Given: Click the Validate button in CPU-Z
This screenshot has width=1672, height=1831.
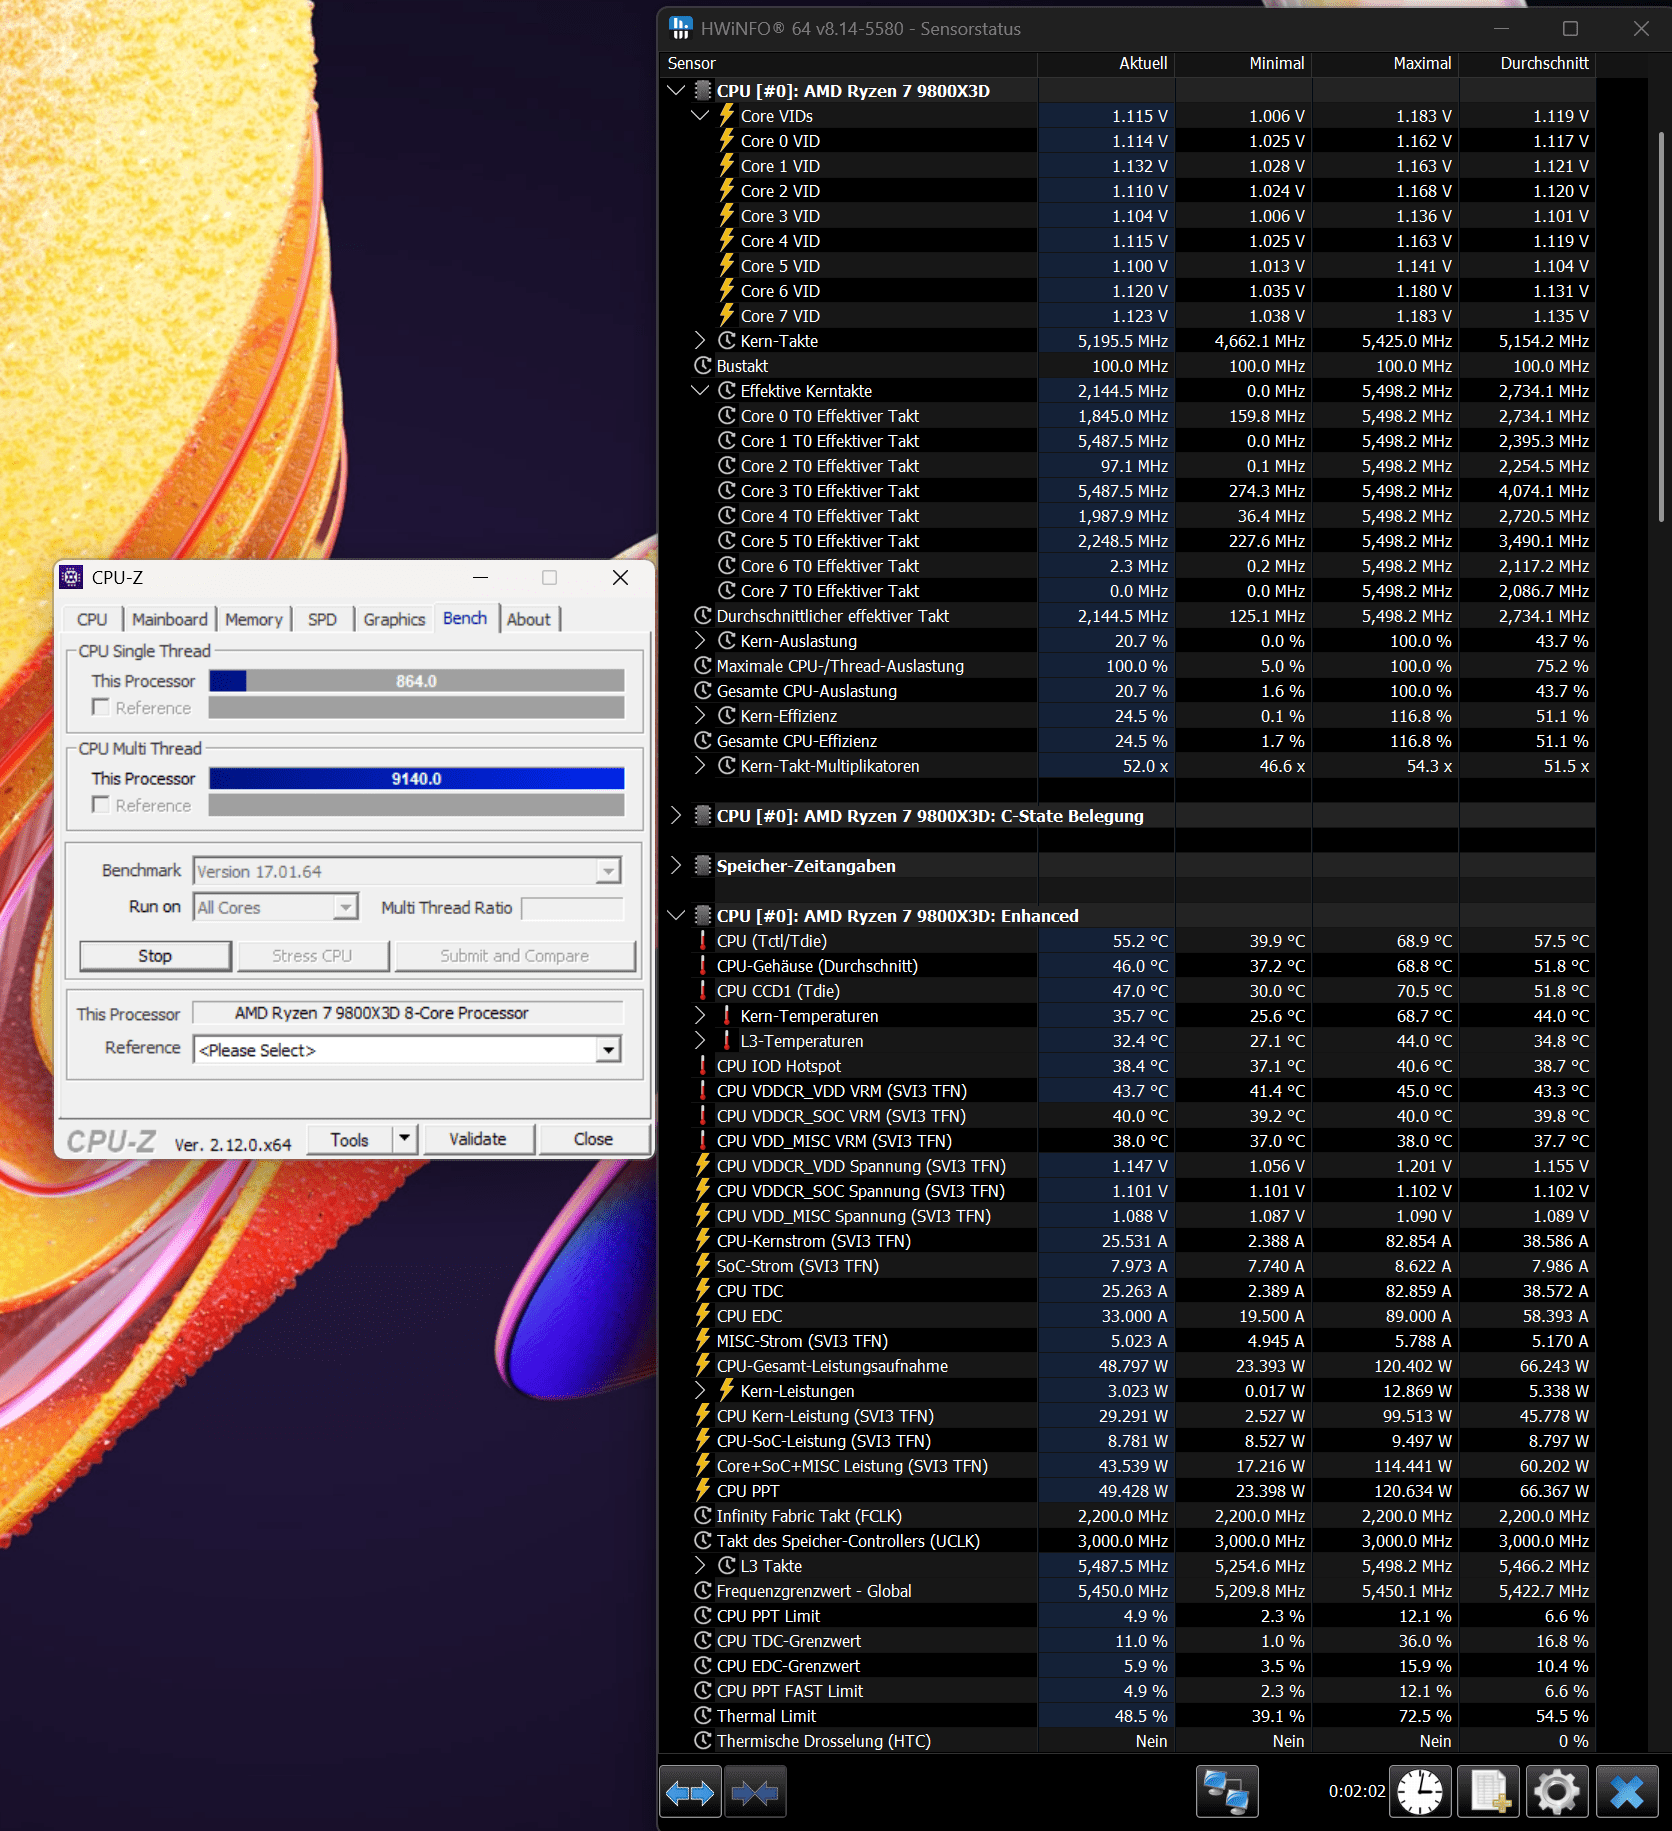Looking at the screenshot, I should tap(478, 1139).
